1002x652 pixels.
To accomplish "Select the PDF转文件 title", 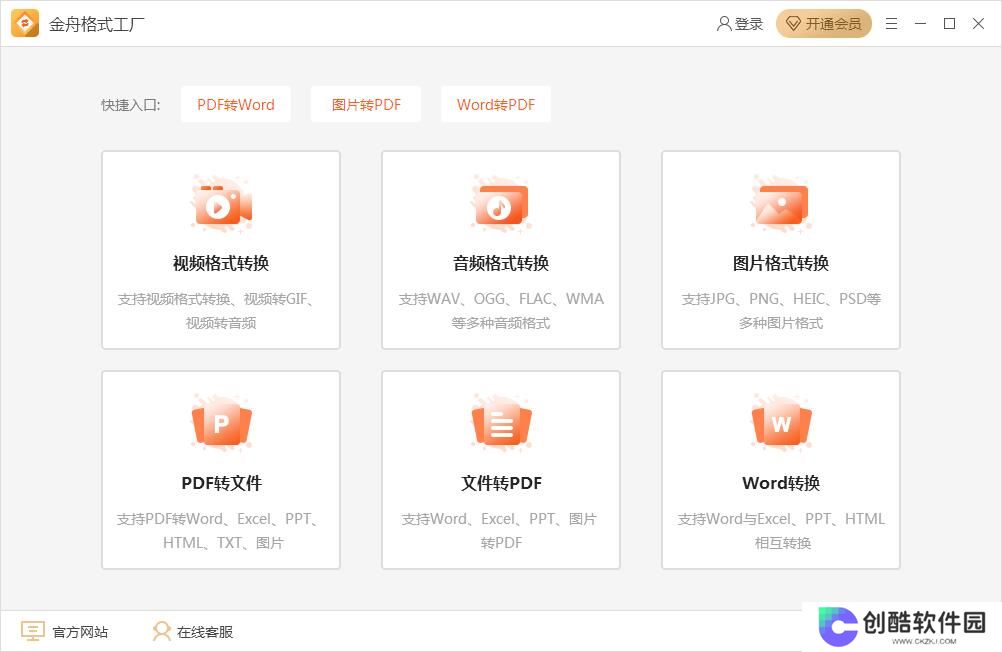I will coord(221,483).
